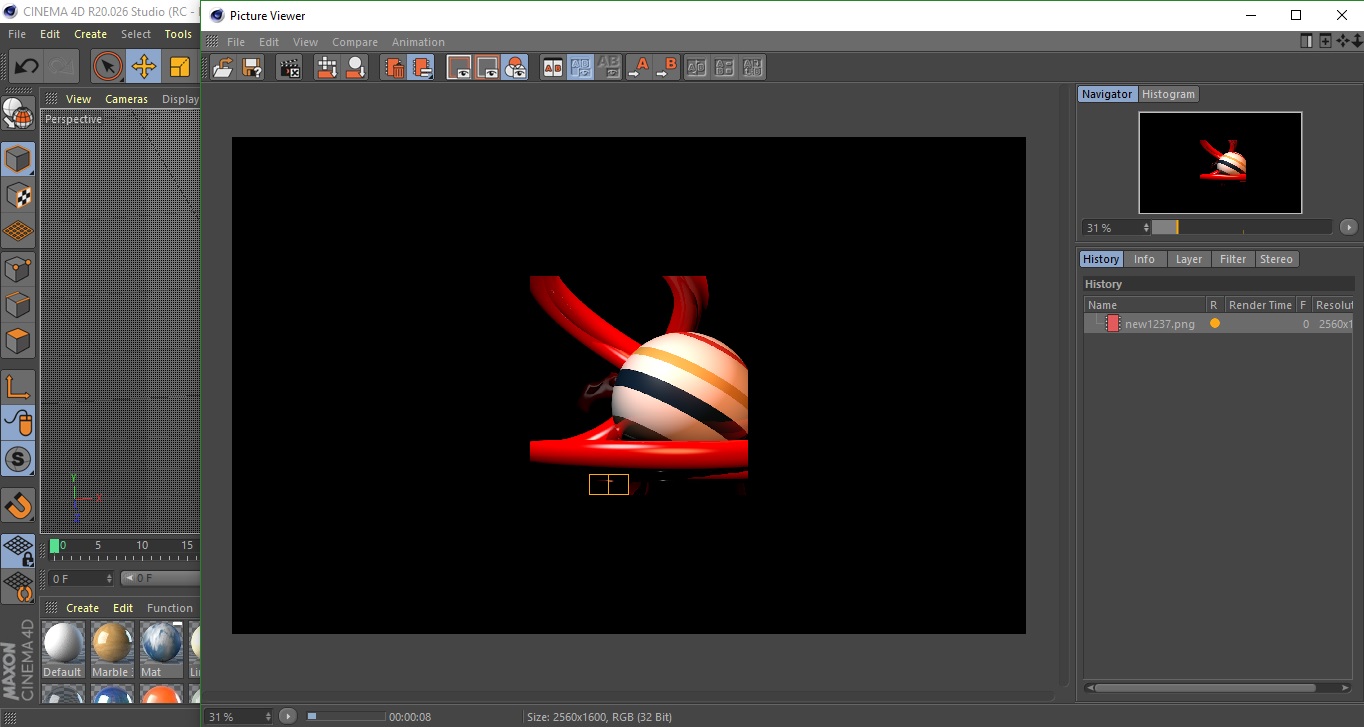The height and width of the screenshot is (727, 1364).
Task: Click the Marble material thumbnail
Action: 111,643
